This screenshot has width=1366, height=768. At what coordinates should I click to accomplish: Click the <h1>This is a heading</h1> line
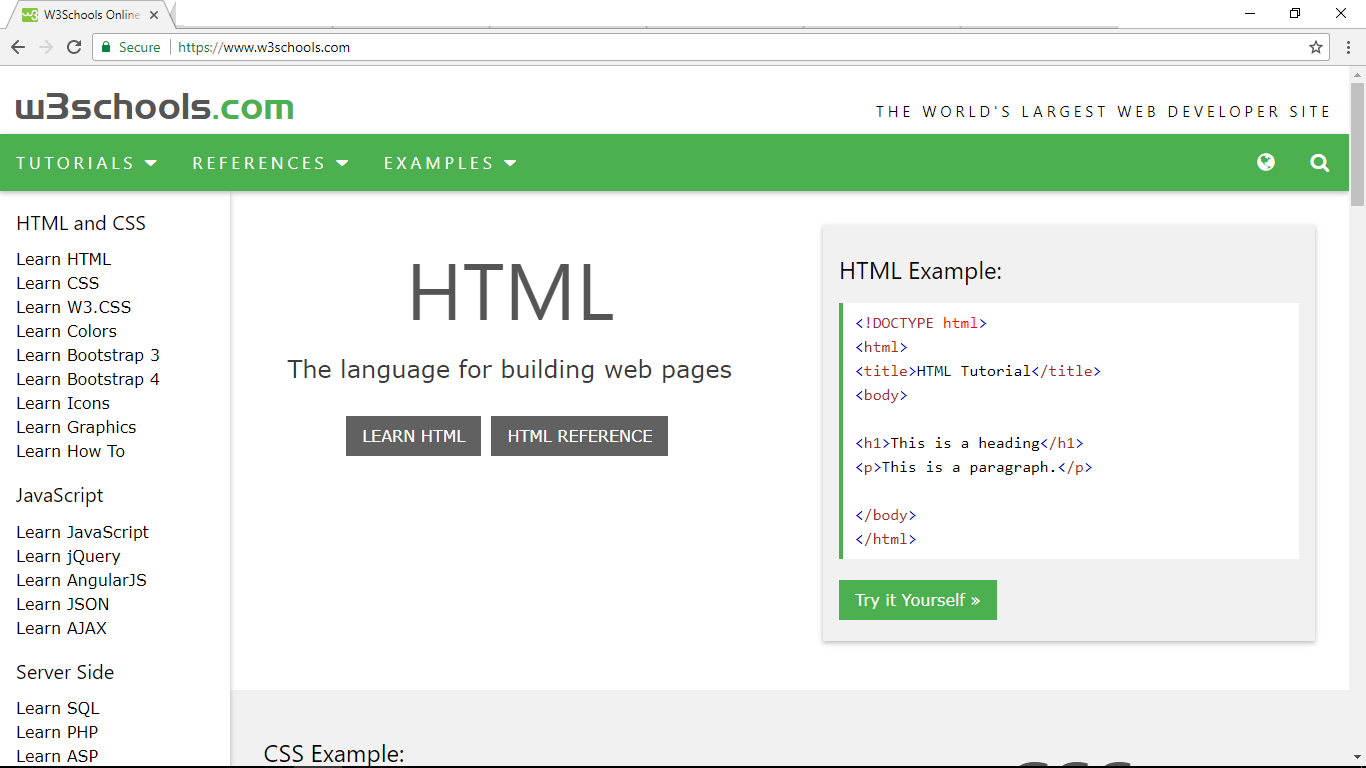tap(969, 443)
